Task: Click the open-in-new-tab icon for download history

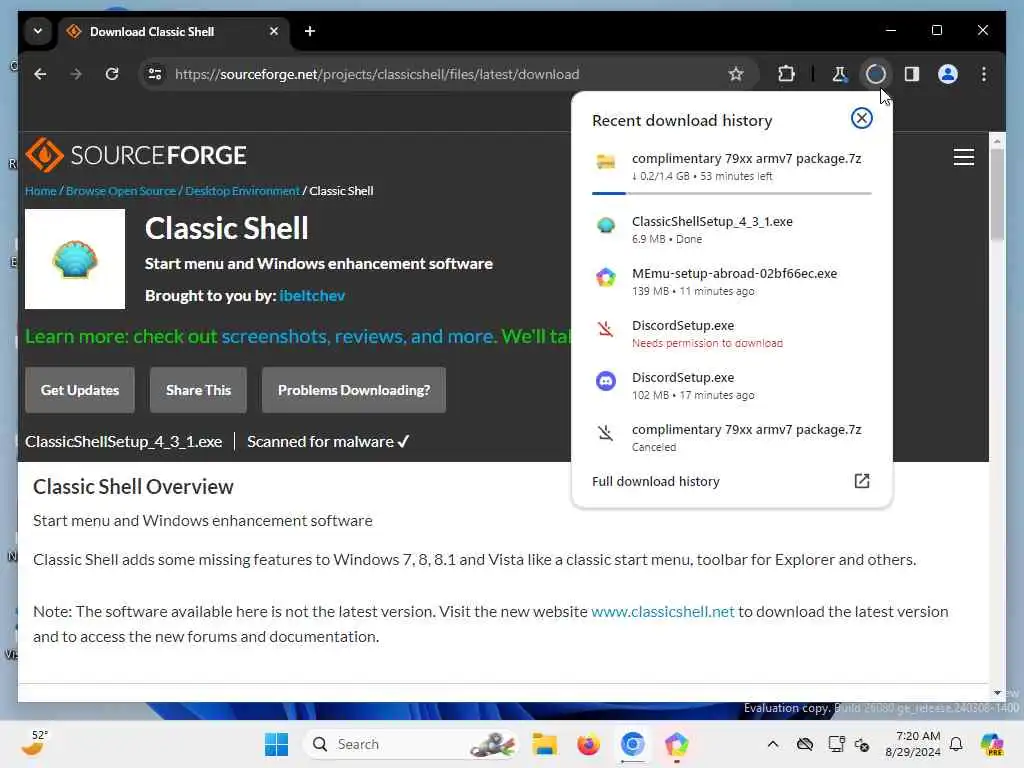Action: click(x=861, y=481)
